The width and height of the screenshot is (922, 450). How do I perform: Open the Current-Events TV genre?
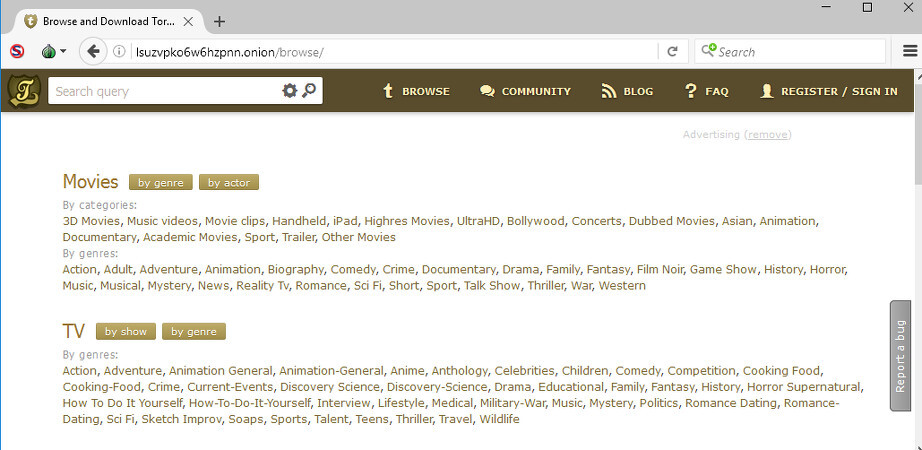click(230, 387)
